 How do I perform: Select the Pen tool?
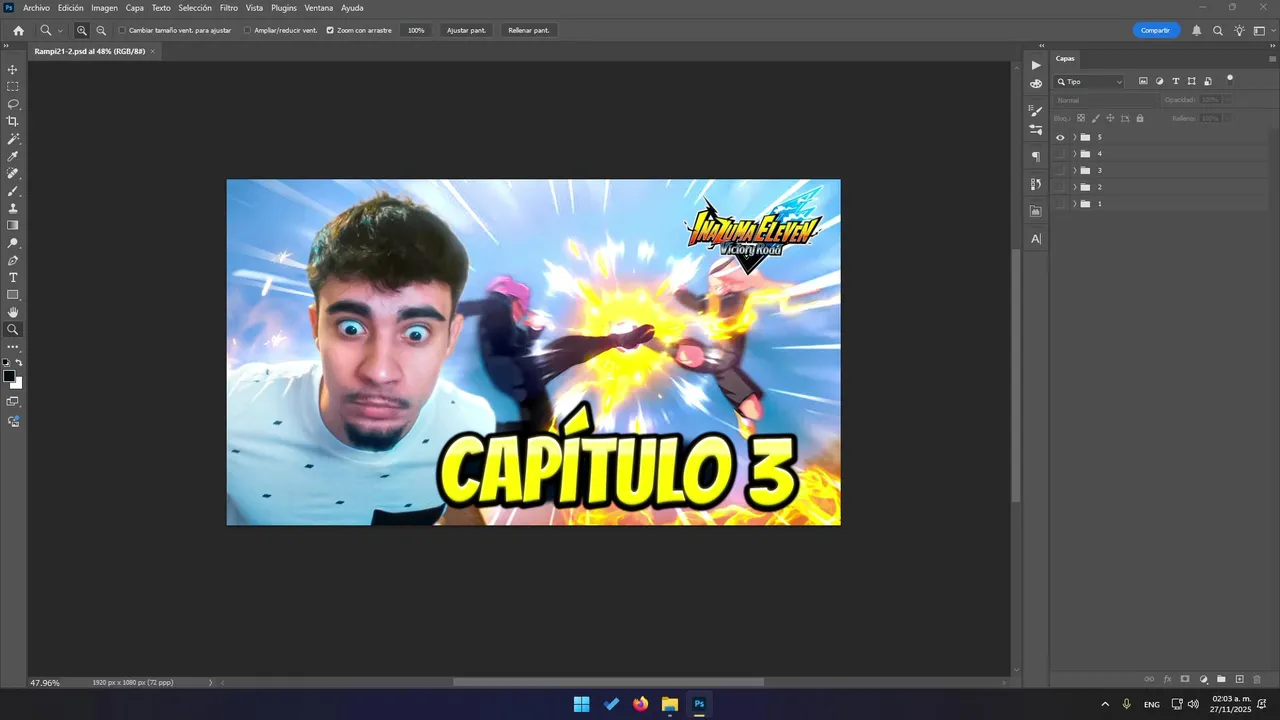[x=13, y=260]
